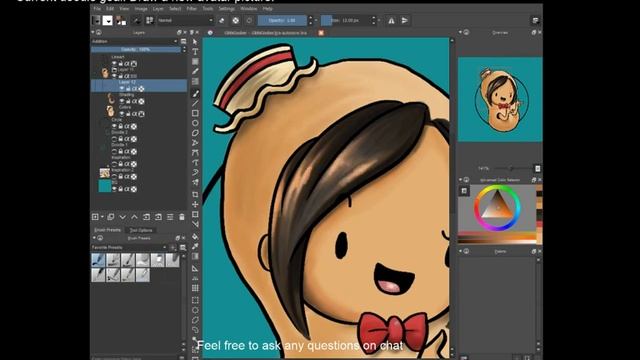Open the brush blending mode dropdown
This screenshot has width=640, height=360.
tap(186, 20)
